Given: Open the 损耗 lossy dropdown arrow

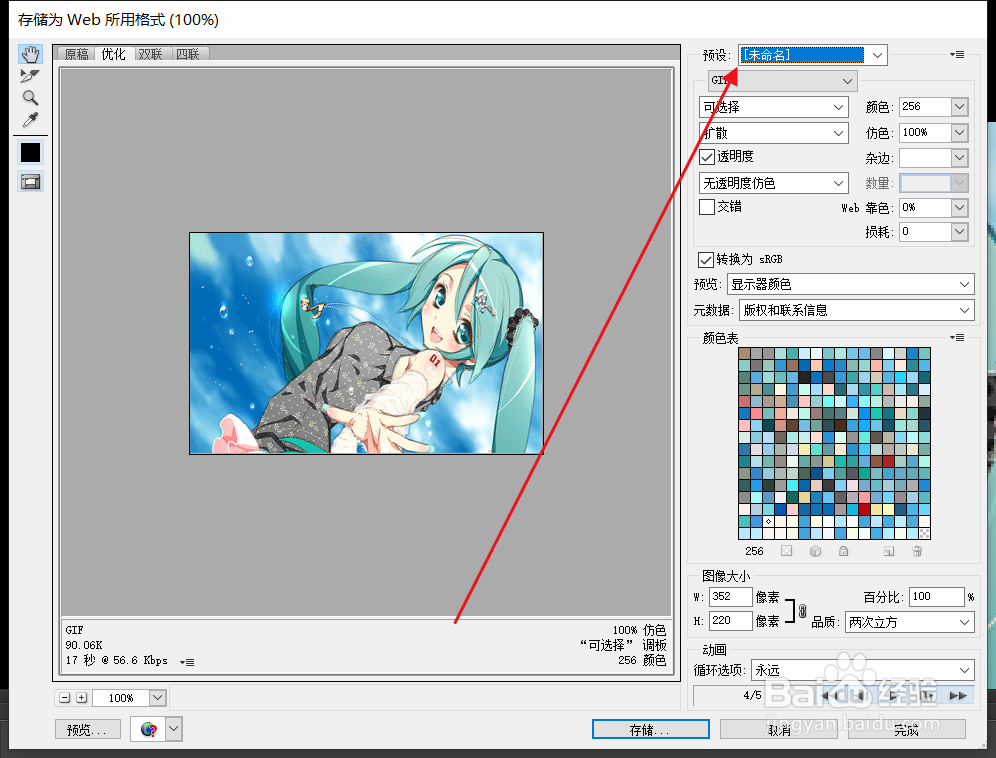Looking at the screenshot, I should click(x=959, y=232).
